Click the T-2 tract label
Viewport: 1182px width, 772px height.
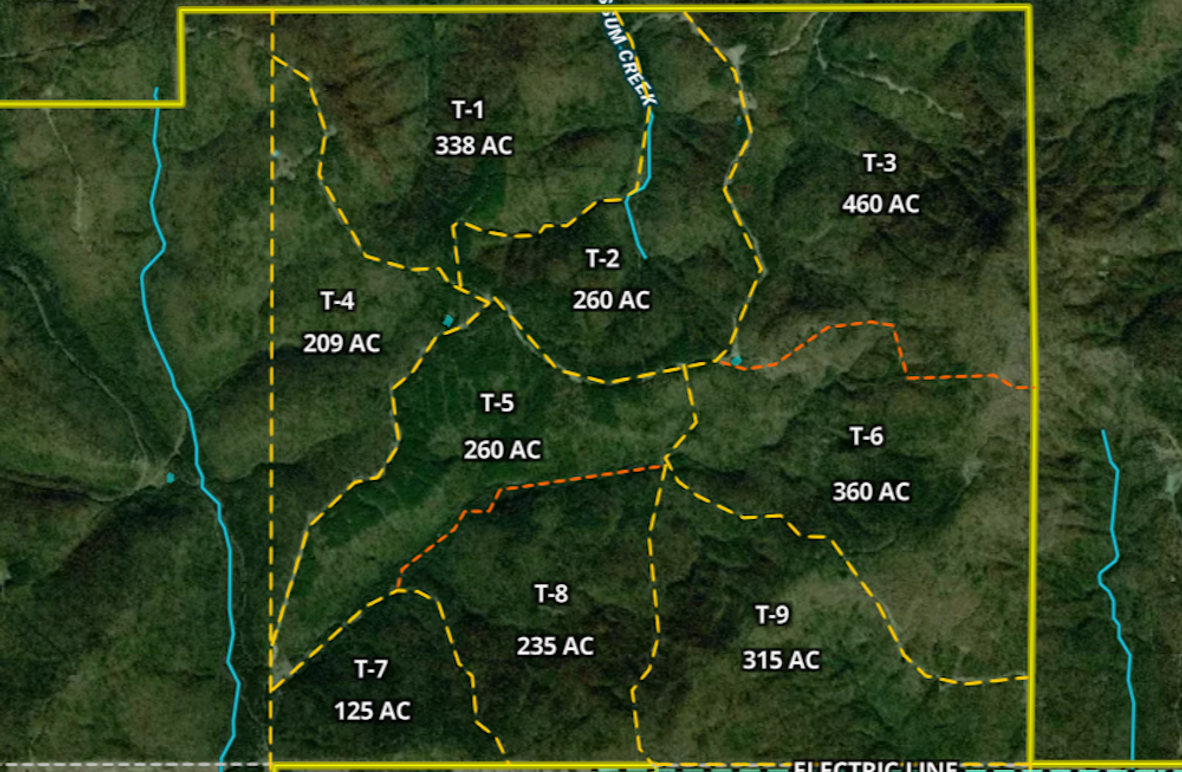click(x=602, y=260)
